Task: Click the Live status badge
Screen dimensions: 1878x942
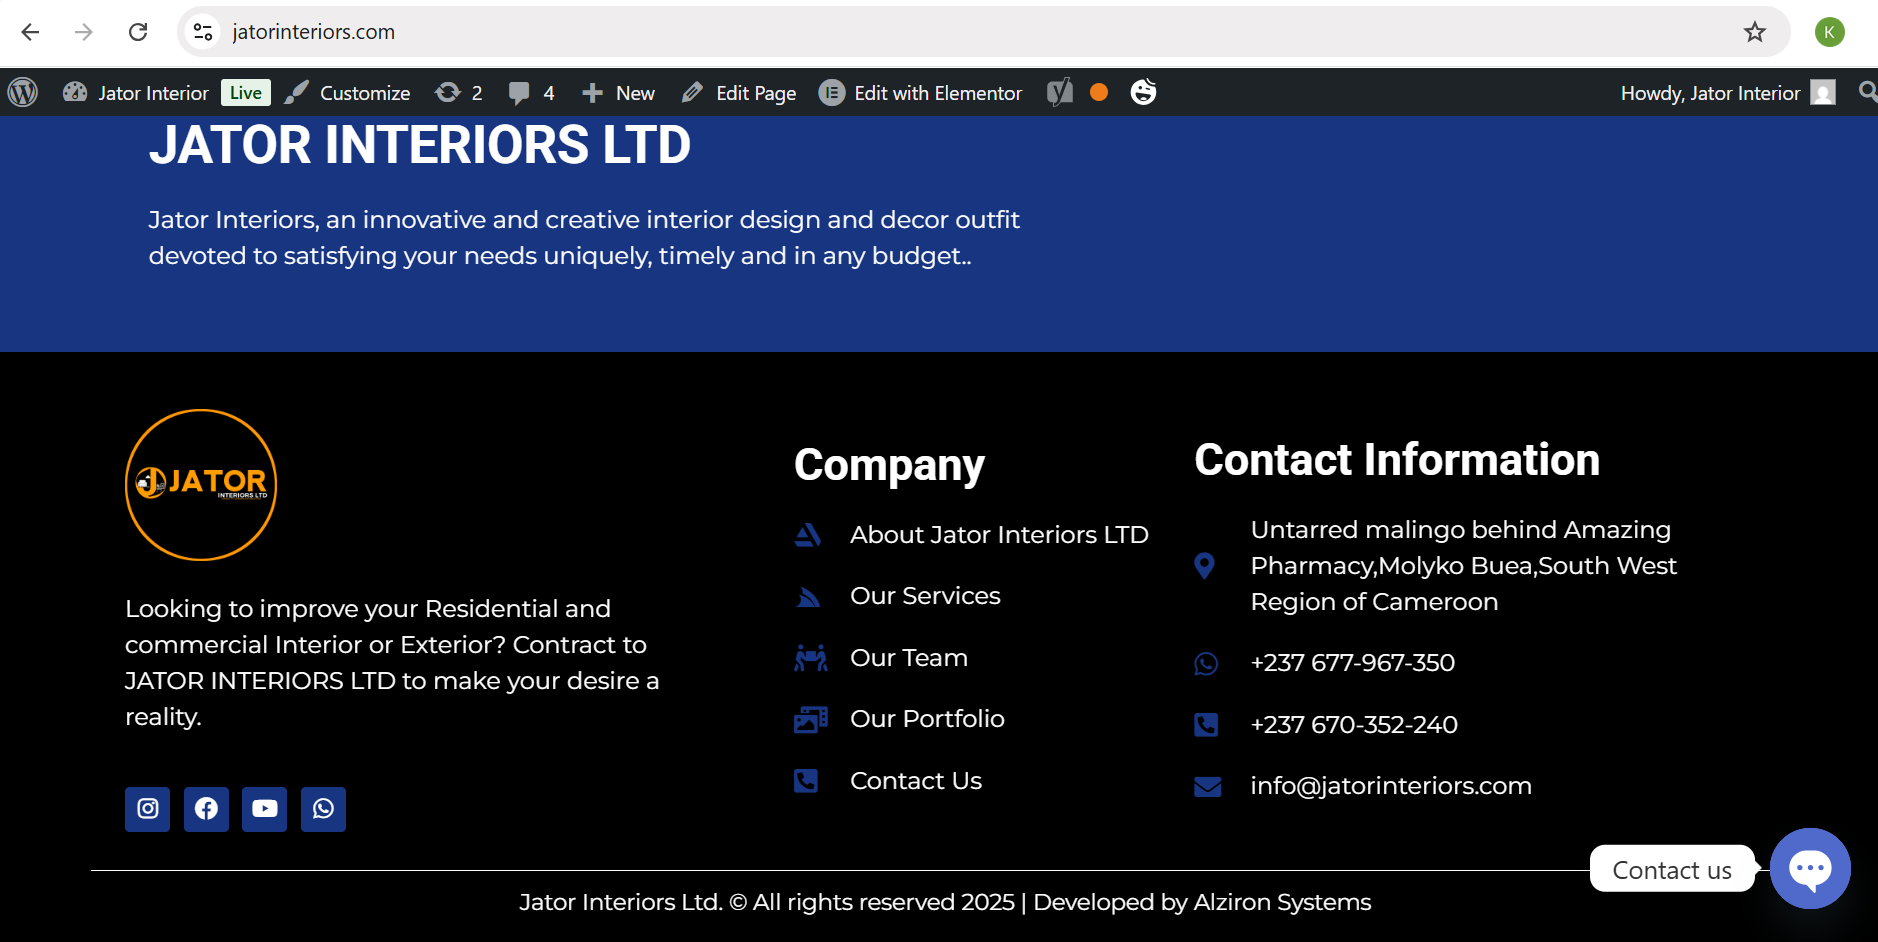Action: click(x=245, y=92)
